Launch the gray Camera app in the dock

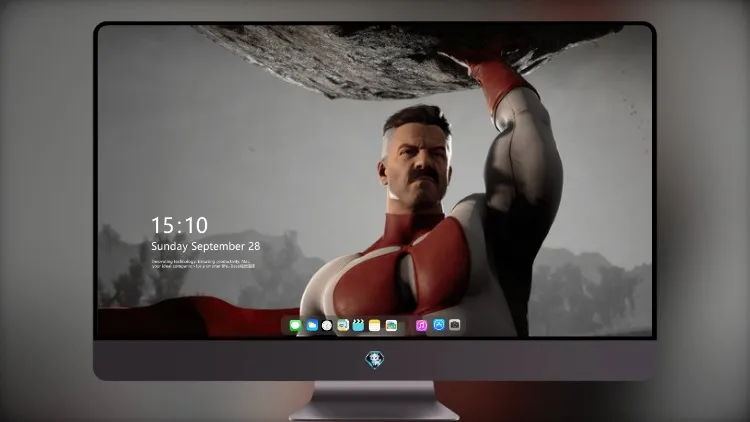tap(455, 325)
